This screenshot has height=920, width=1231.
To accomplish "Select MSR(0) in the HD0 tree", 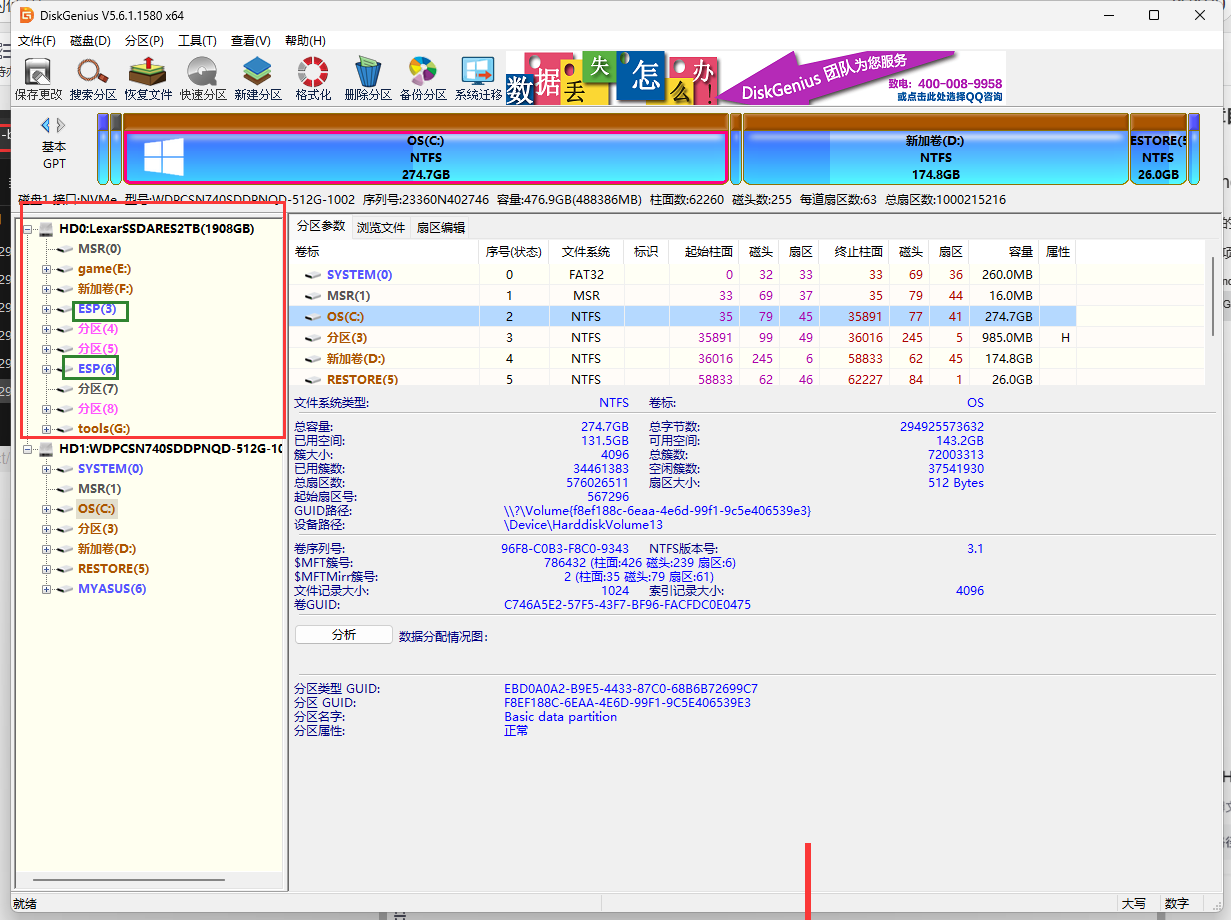I will click(99, 249).
